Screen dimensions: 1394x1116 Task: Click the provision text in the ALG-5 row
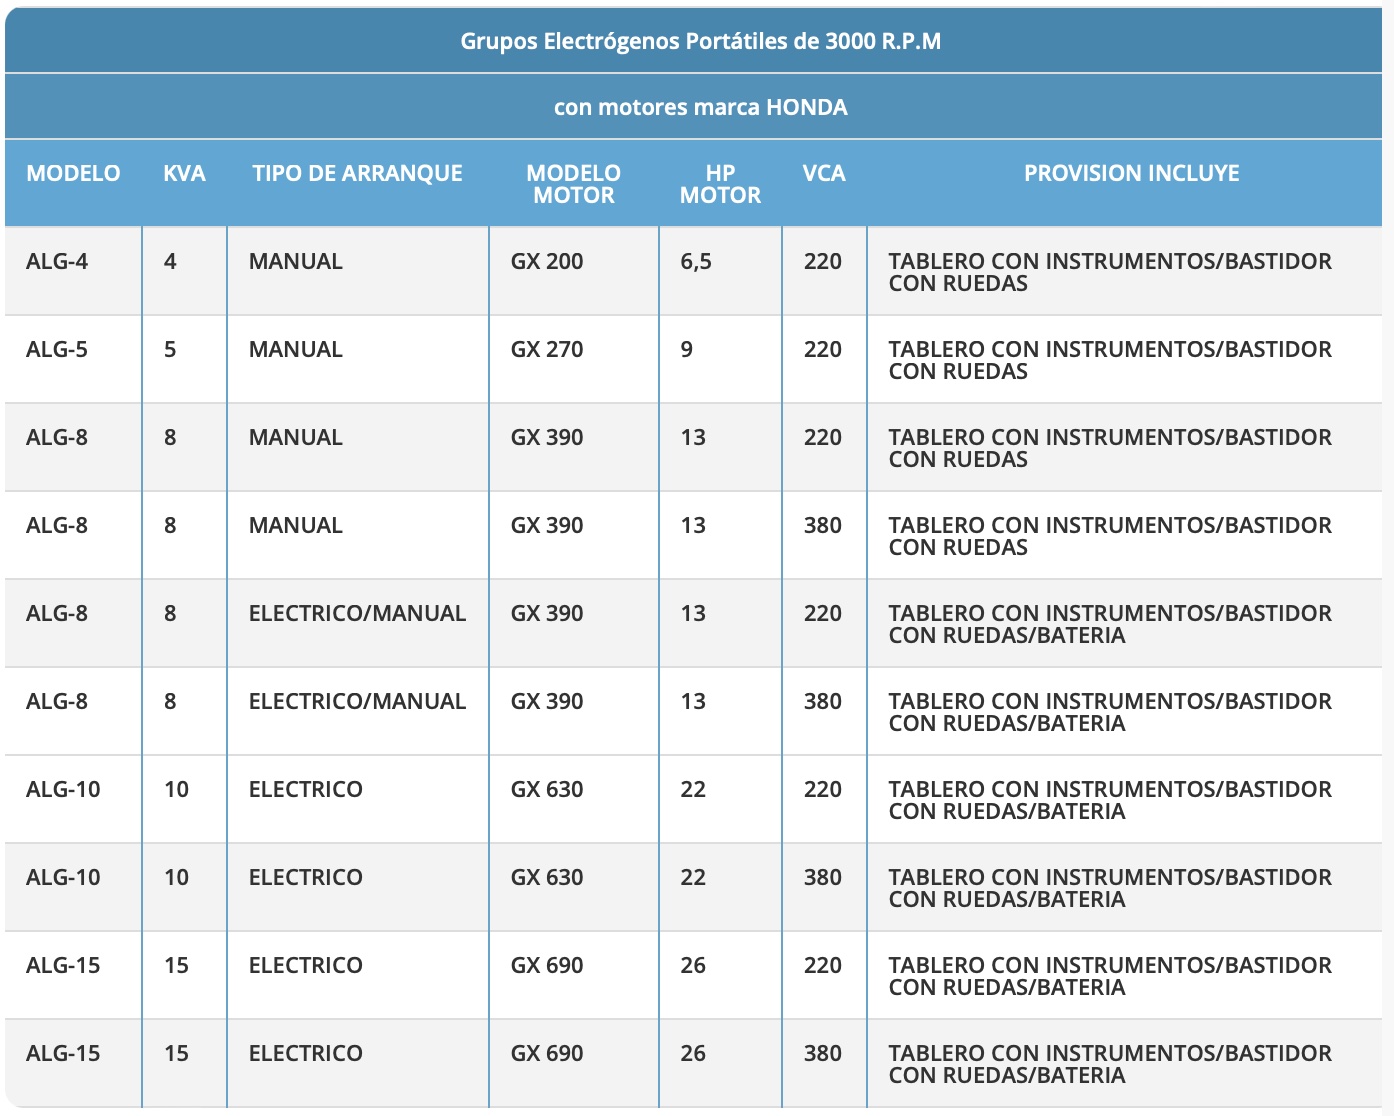1110,360
